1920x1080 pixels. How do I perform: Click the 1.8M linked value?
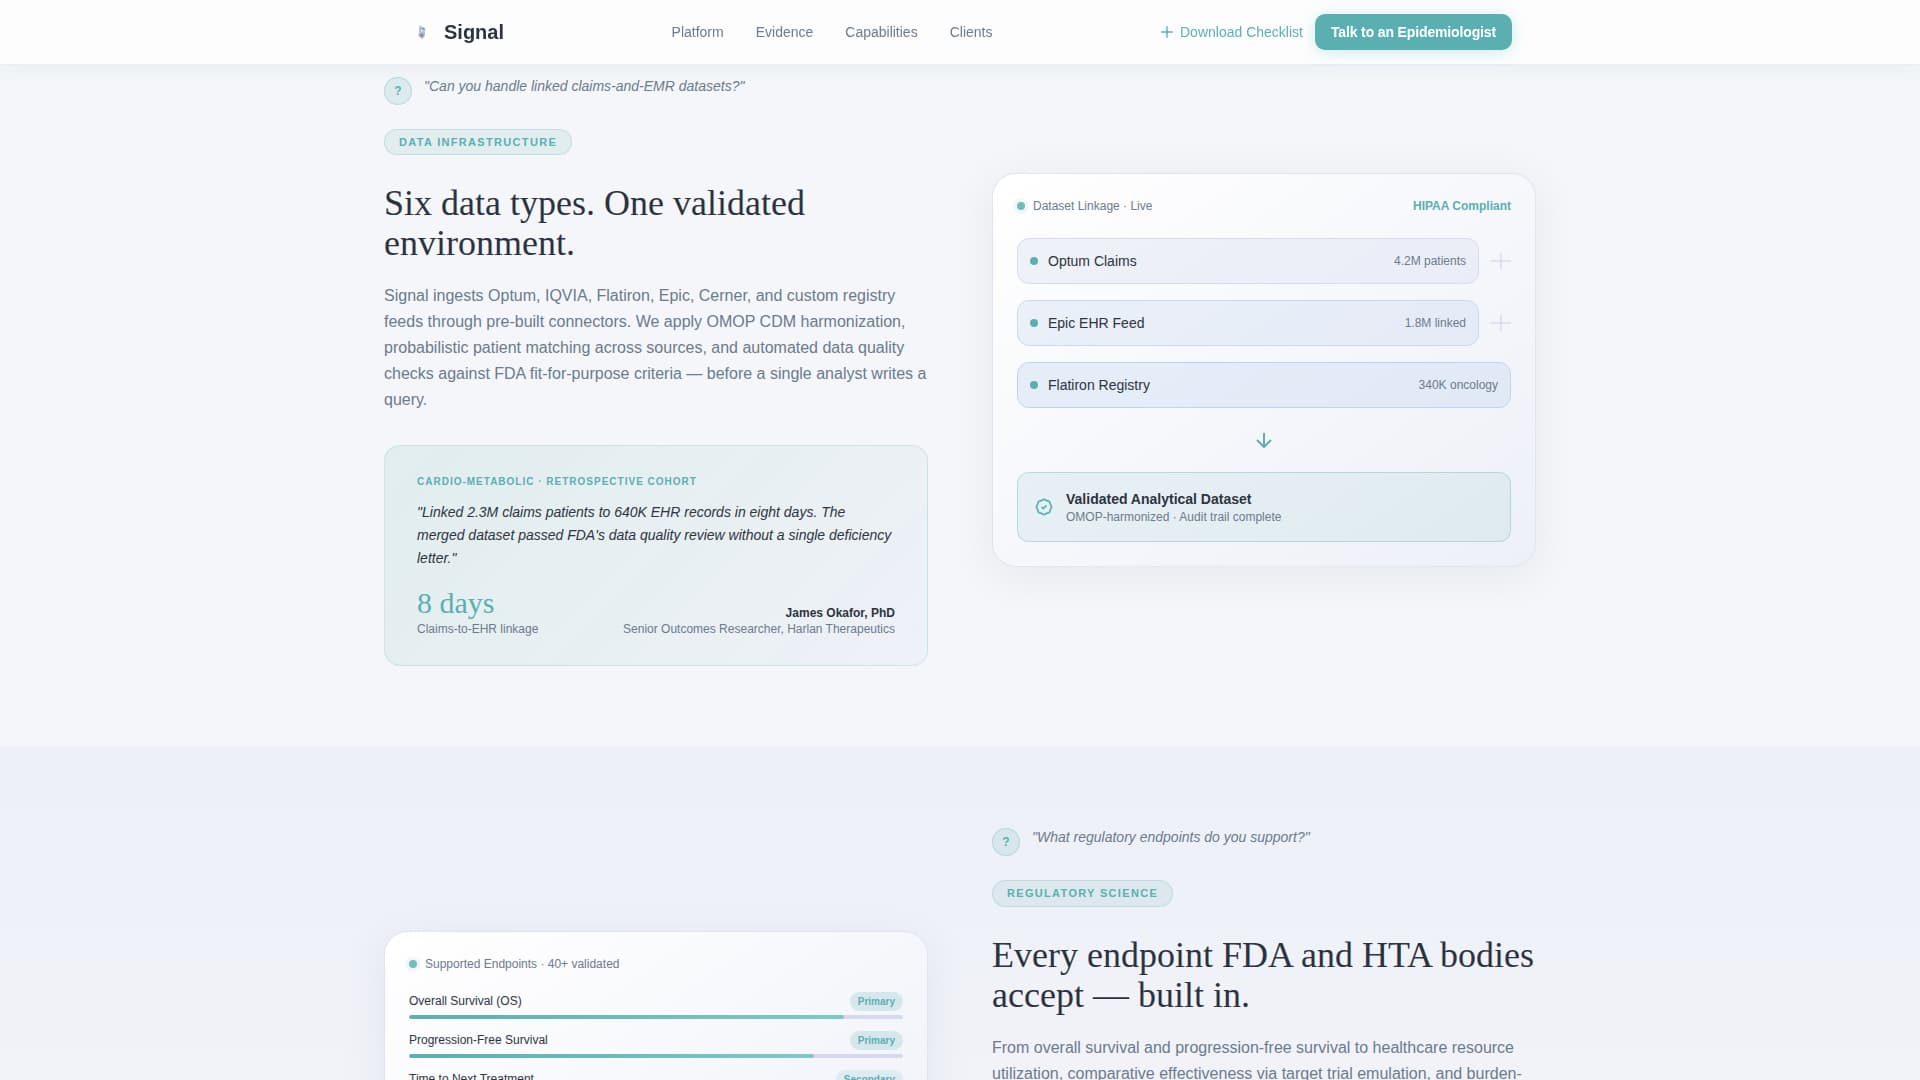click(1435, 323)
